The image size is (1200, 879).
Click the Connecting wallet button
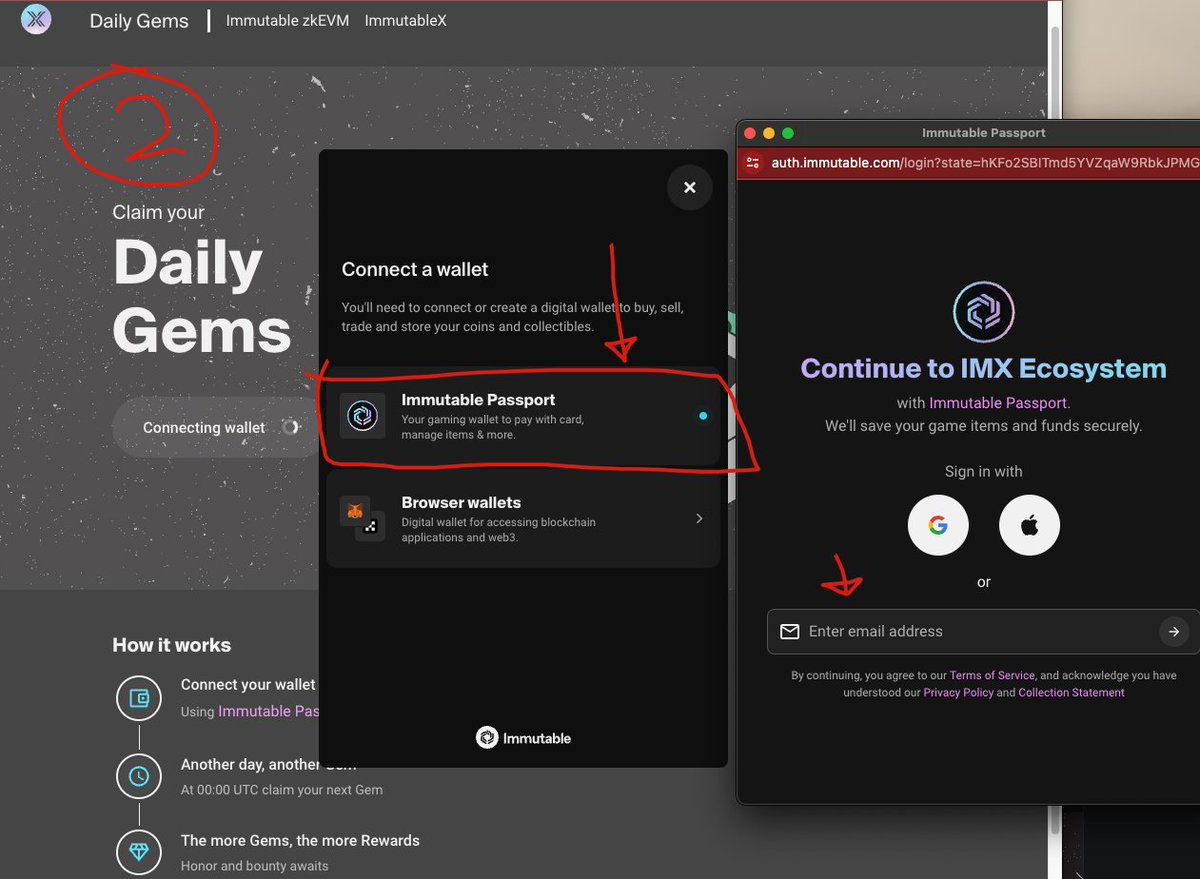point(210,427)
